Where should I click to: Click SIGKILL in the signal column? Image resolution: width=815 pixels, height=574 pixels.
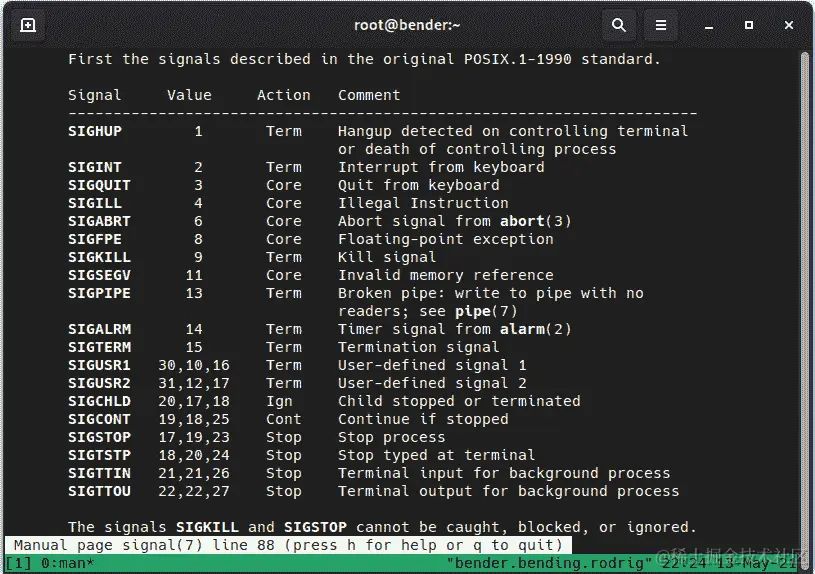(x=99, y=257)
